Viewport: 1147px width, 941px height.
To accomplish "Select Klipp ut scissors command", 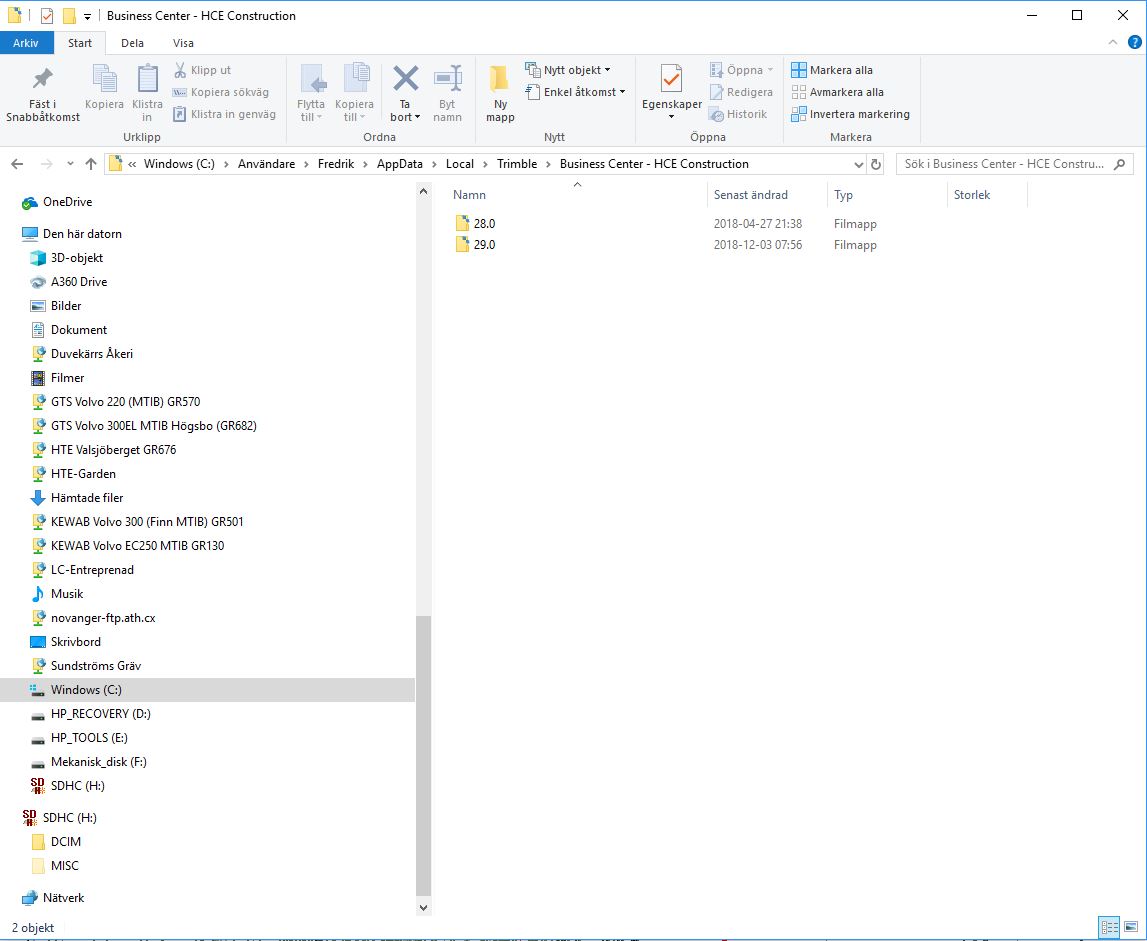I will [x=202, y=70].
